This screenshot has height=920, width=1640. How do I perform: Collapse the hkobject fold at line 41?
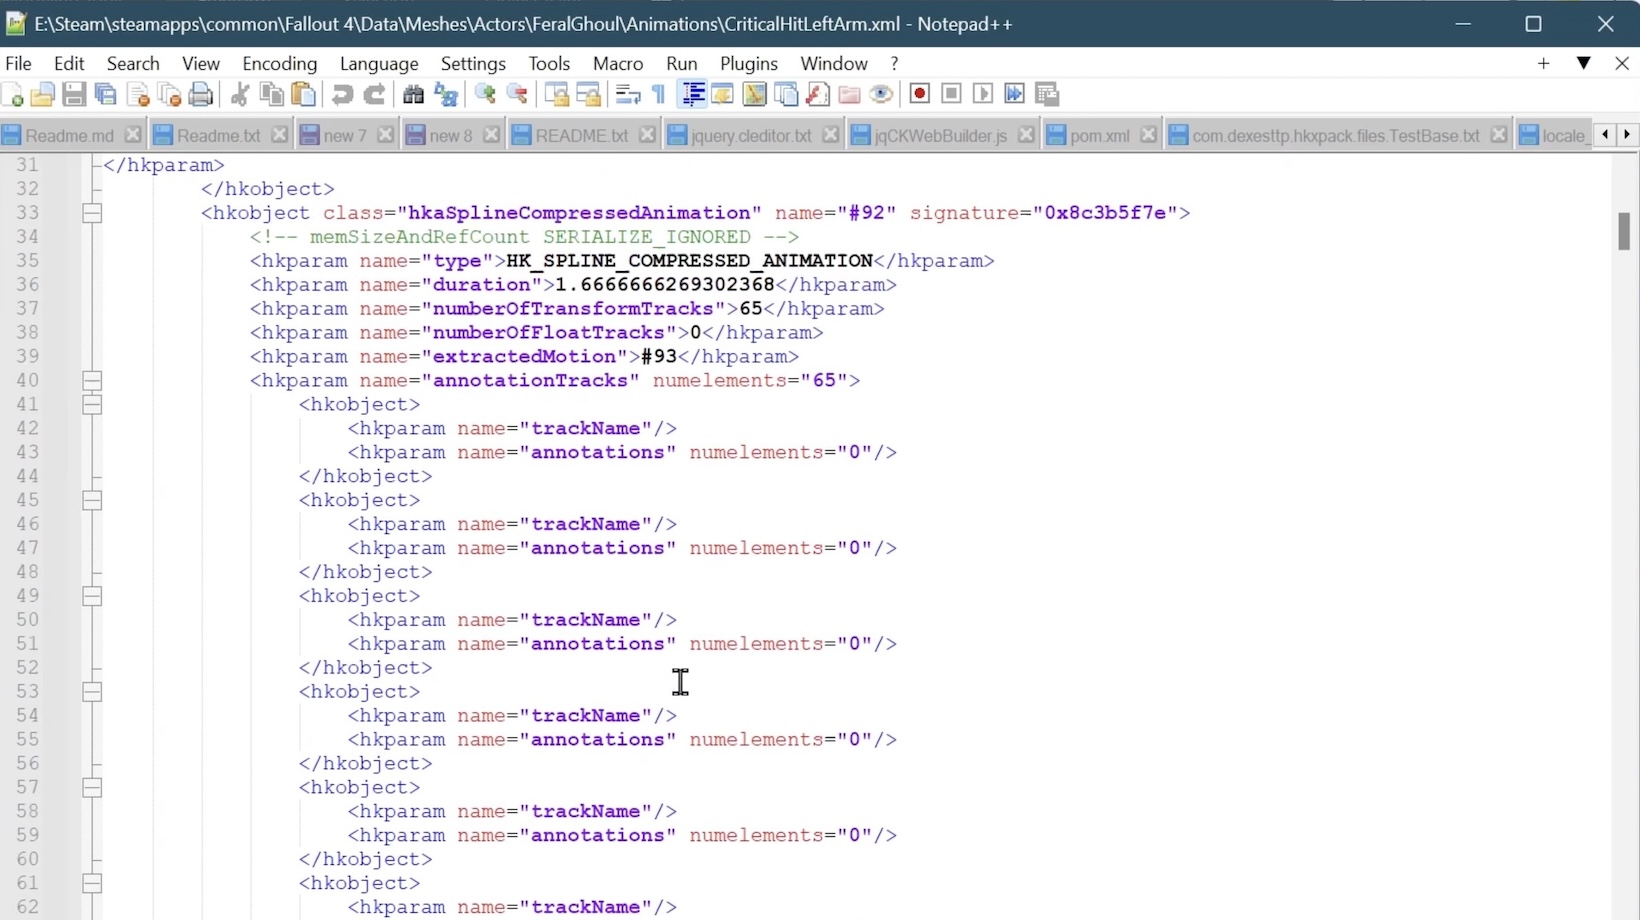pyautogui.click(x=92, y=405)
